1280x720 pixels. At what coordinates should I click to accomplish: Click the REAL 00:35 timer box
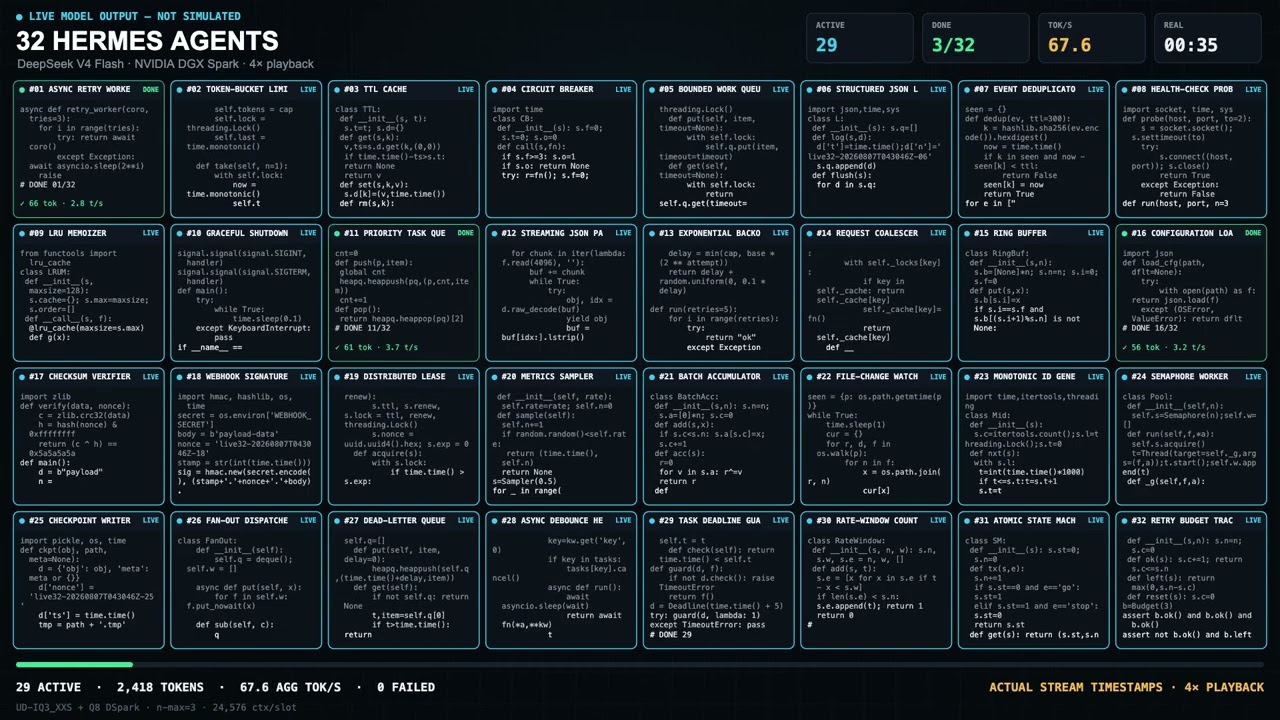[x=1207, y=38]
